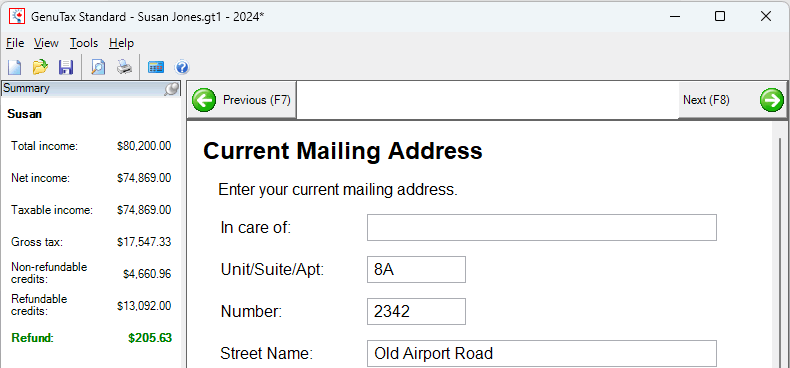Go to Next (F8) page

pyautogui.click(x=732, y=100)
